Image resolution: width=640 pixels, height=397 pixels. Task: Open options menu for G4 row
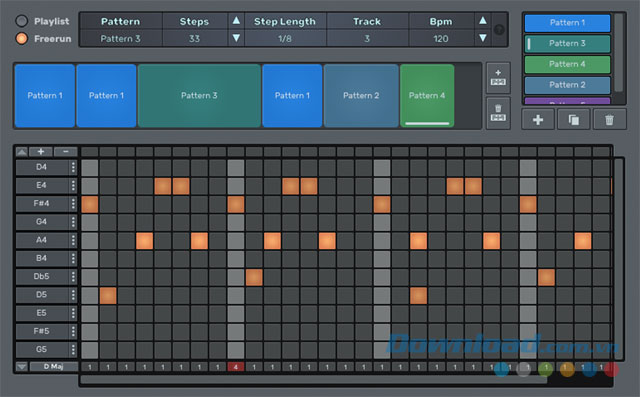(73, 222)
